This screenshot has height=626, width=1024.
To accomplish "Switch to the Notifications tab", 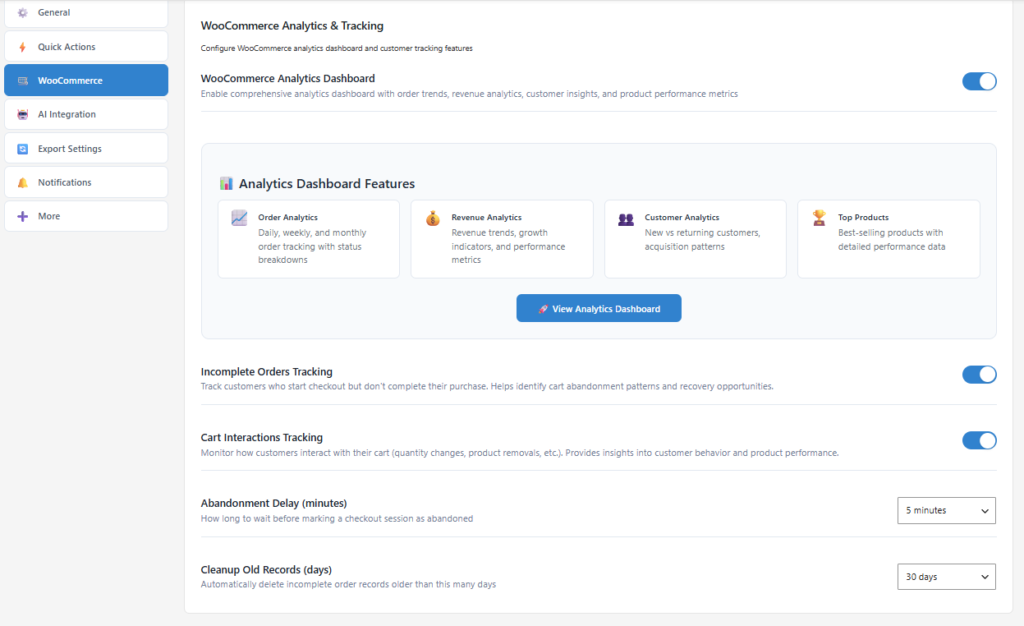I will [x=86, y=183].
